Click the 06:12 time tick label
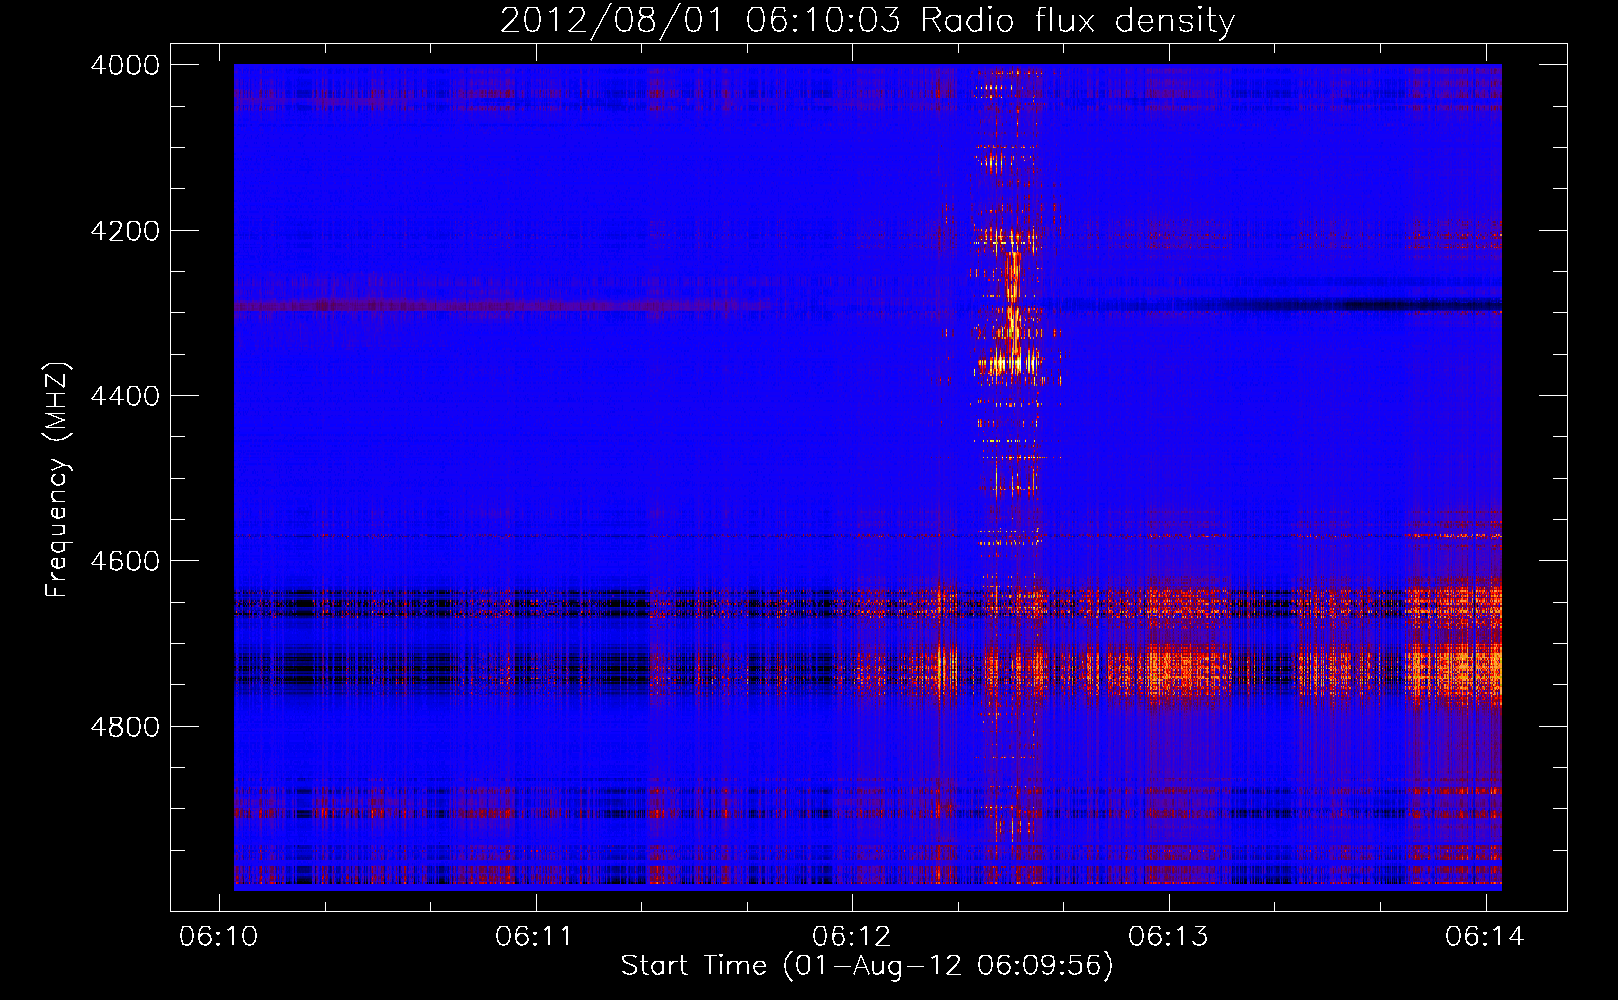The image size is (1618, 1000). click(851, 936)
